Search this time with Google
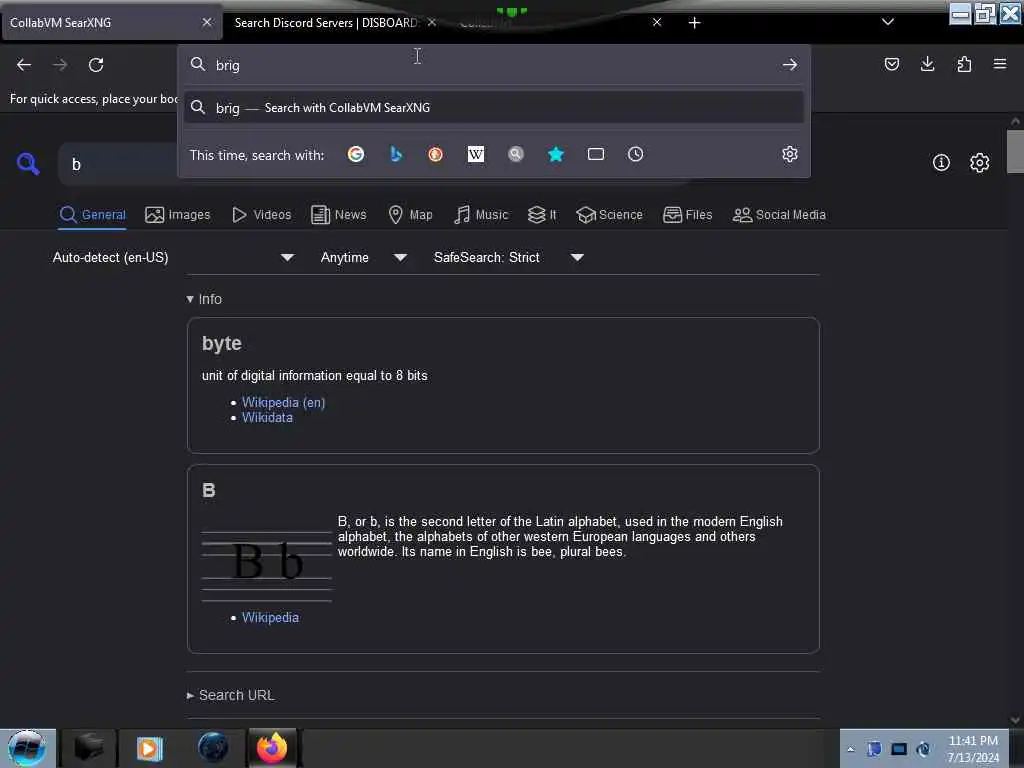Image resolution: width=1024 pixels, height=768 pixels. click(x=356, y=154)
